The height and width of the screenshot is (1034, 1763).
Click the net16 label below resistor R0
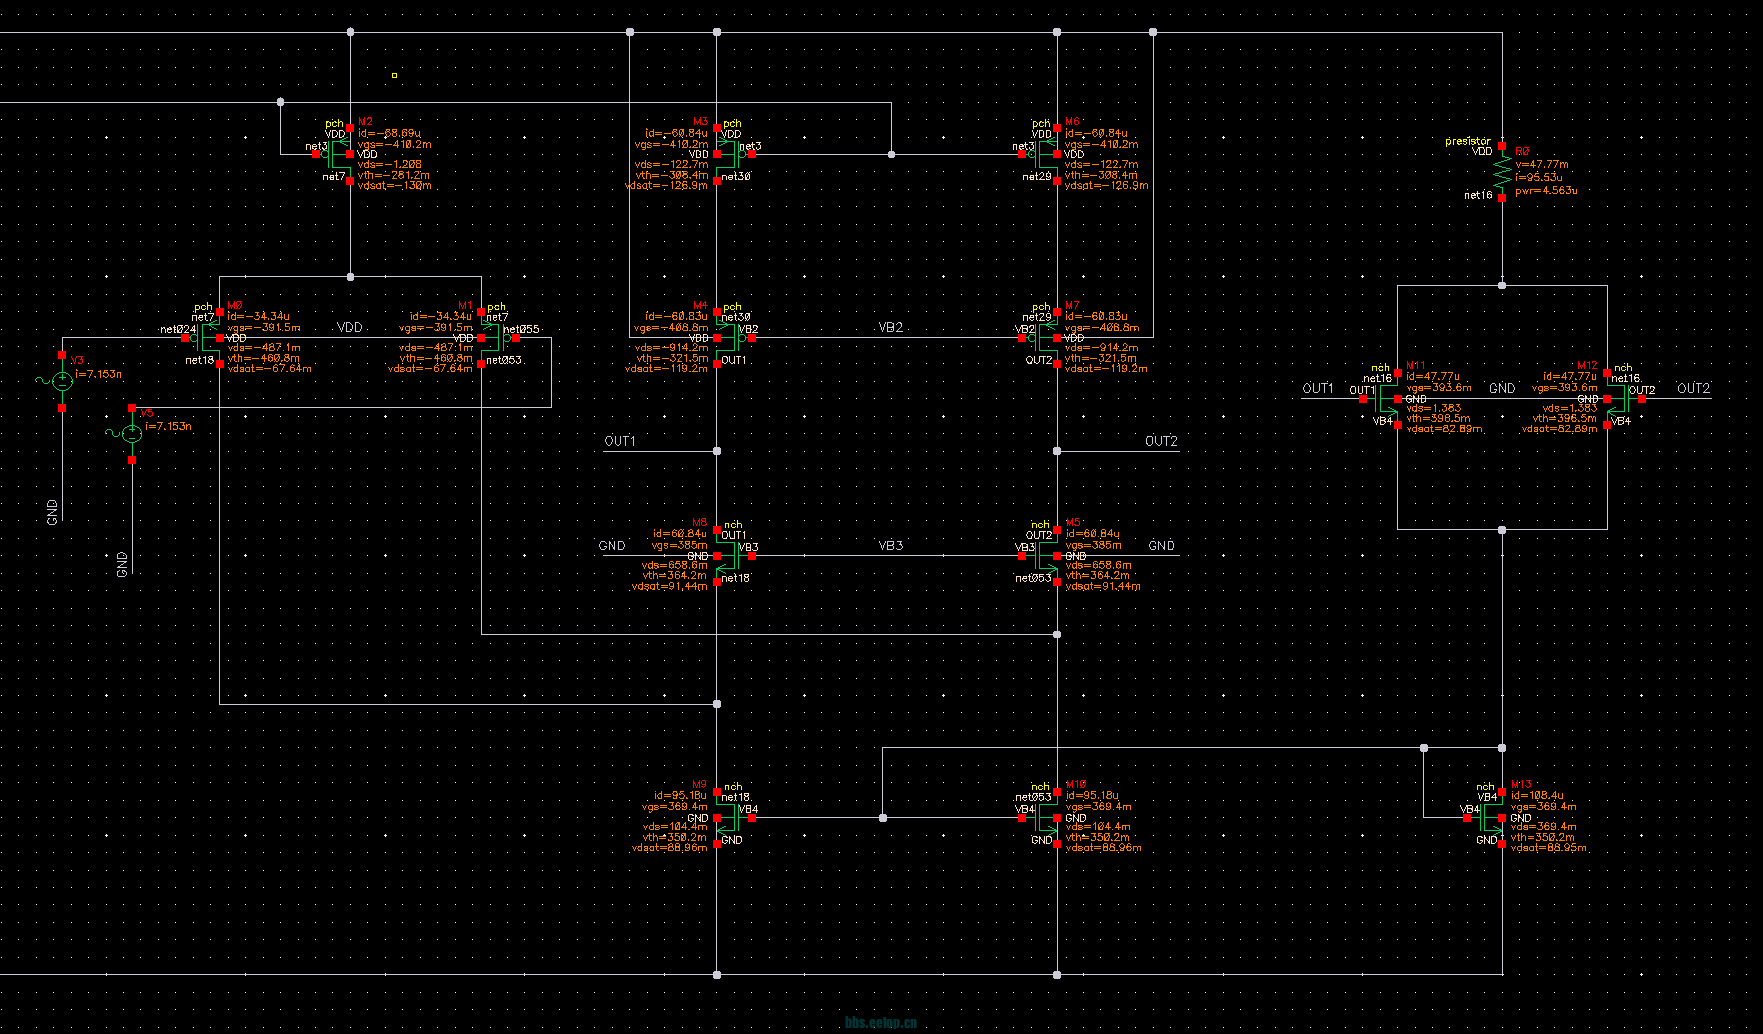click(1478, 195)
